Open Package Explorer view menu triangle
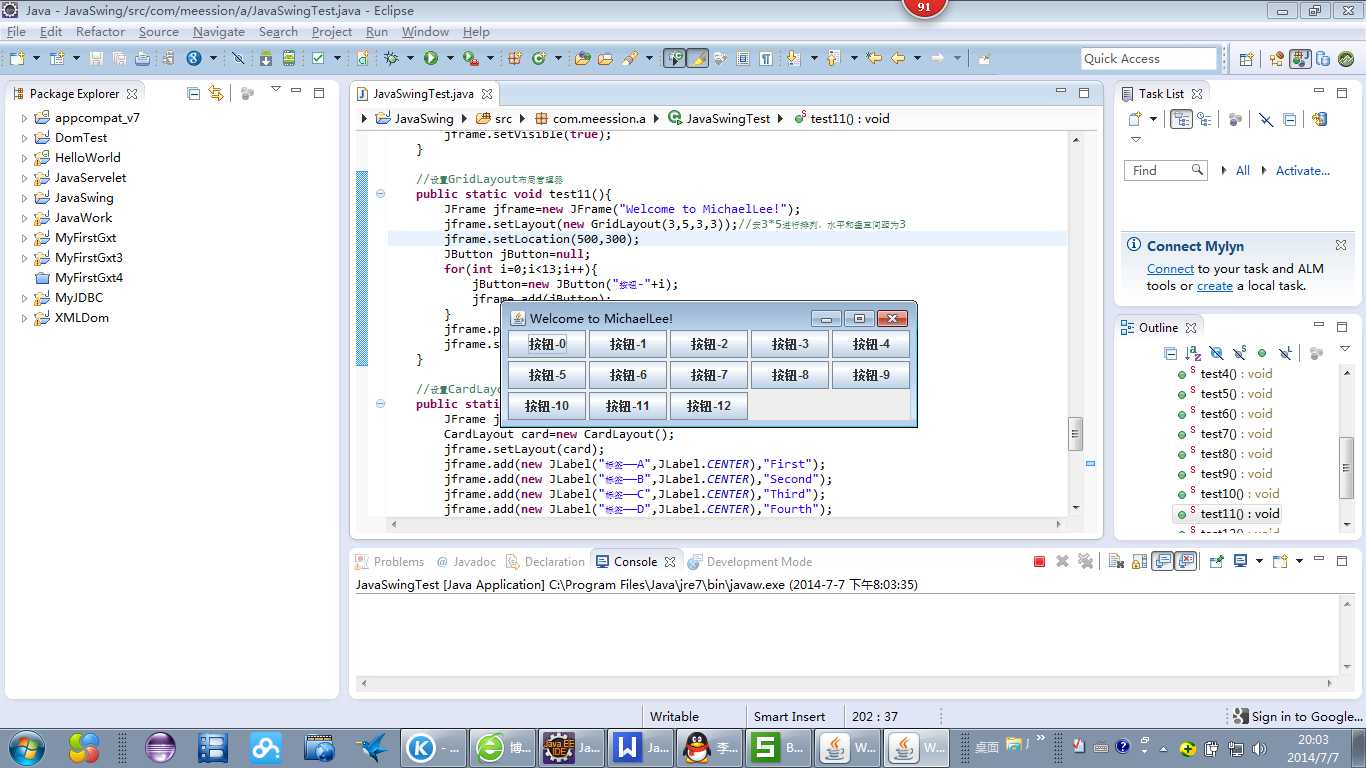The height and width of the screenshot is (768, 1366). [x=275, y=90]
